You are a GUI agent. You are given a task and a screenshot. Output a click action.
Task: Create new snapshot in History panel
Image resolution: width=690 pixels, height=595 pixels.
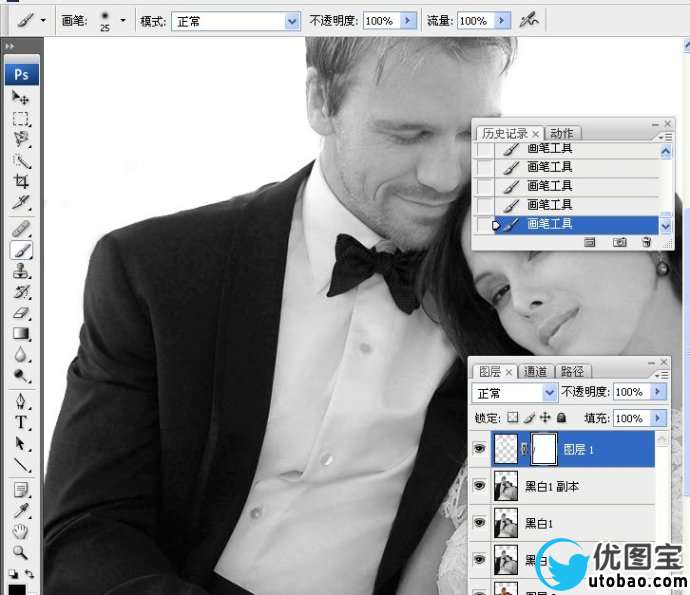click(x=620, y=242)
